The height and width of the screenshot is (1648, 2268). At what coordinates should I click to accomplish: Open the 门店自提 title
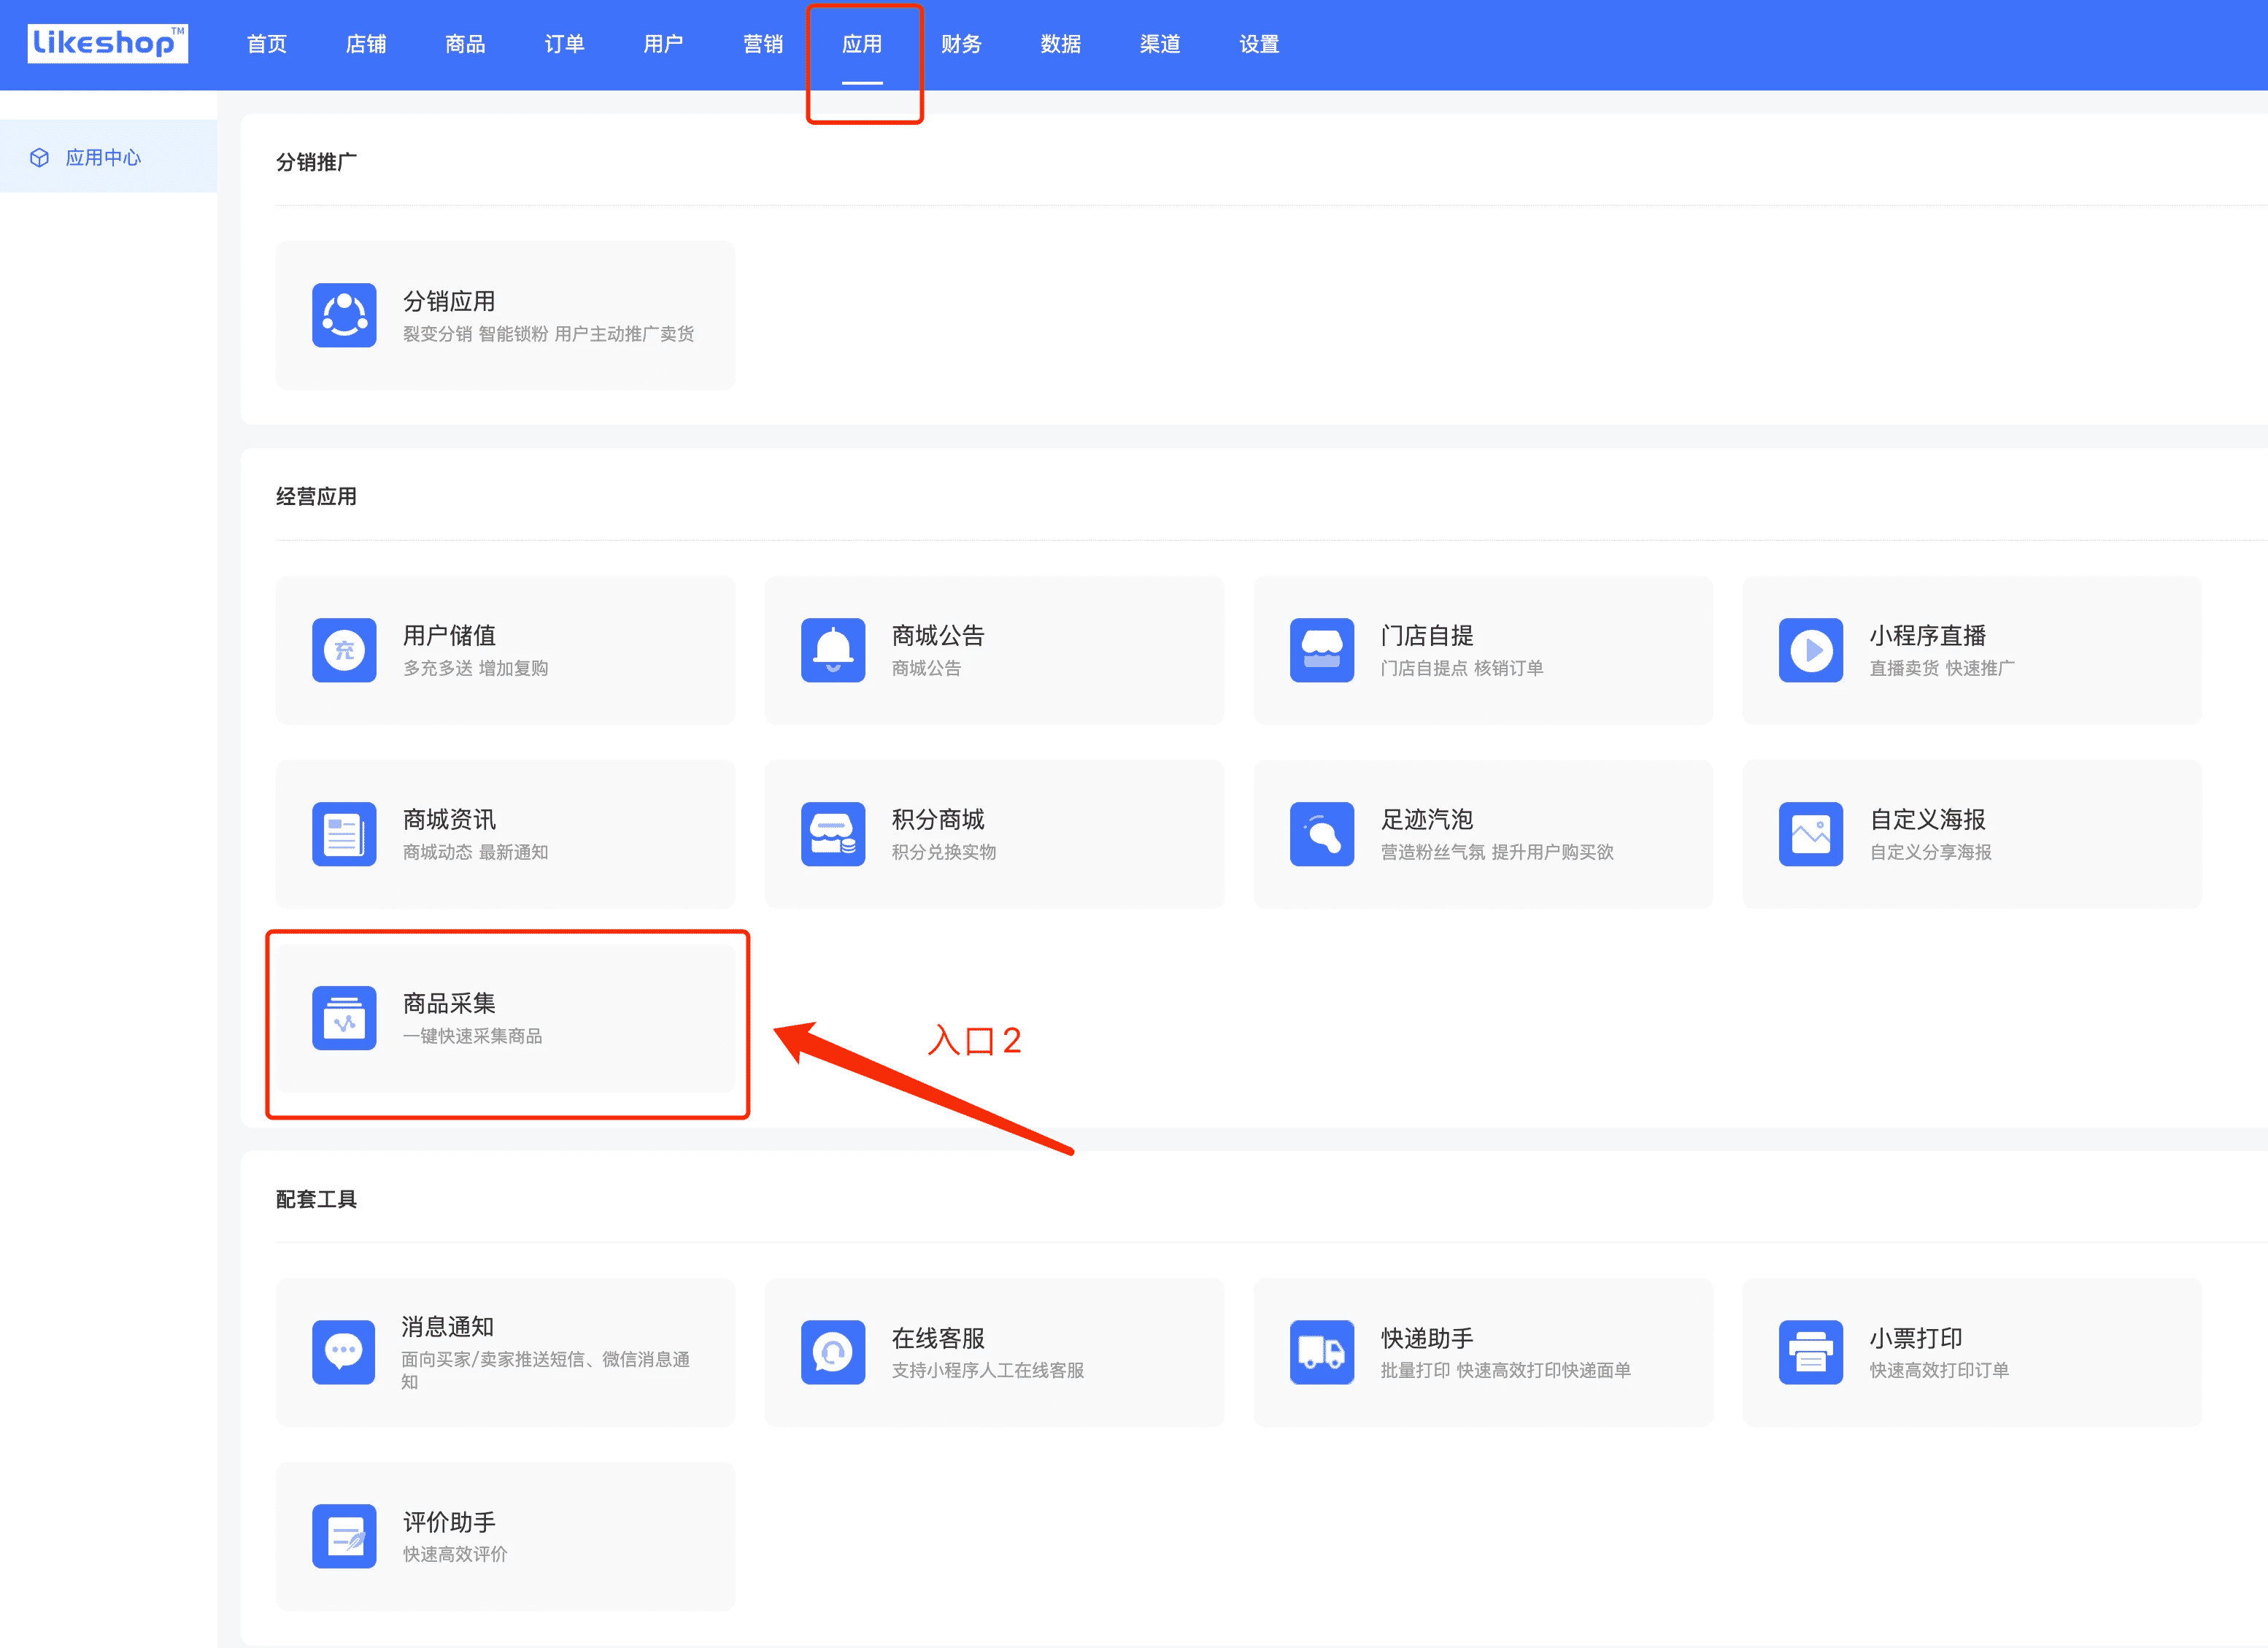pos(1427,635)
